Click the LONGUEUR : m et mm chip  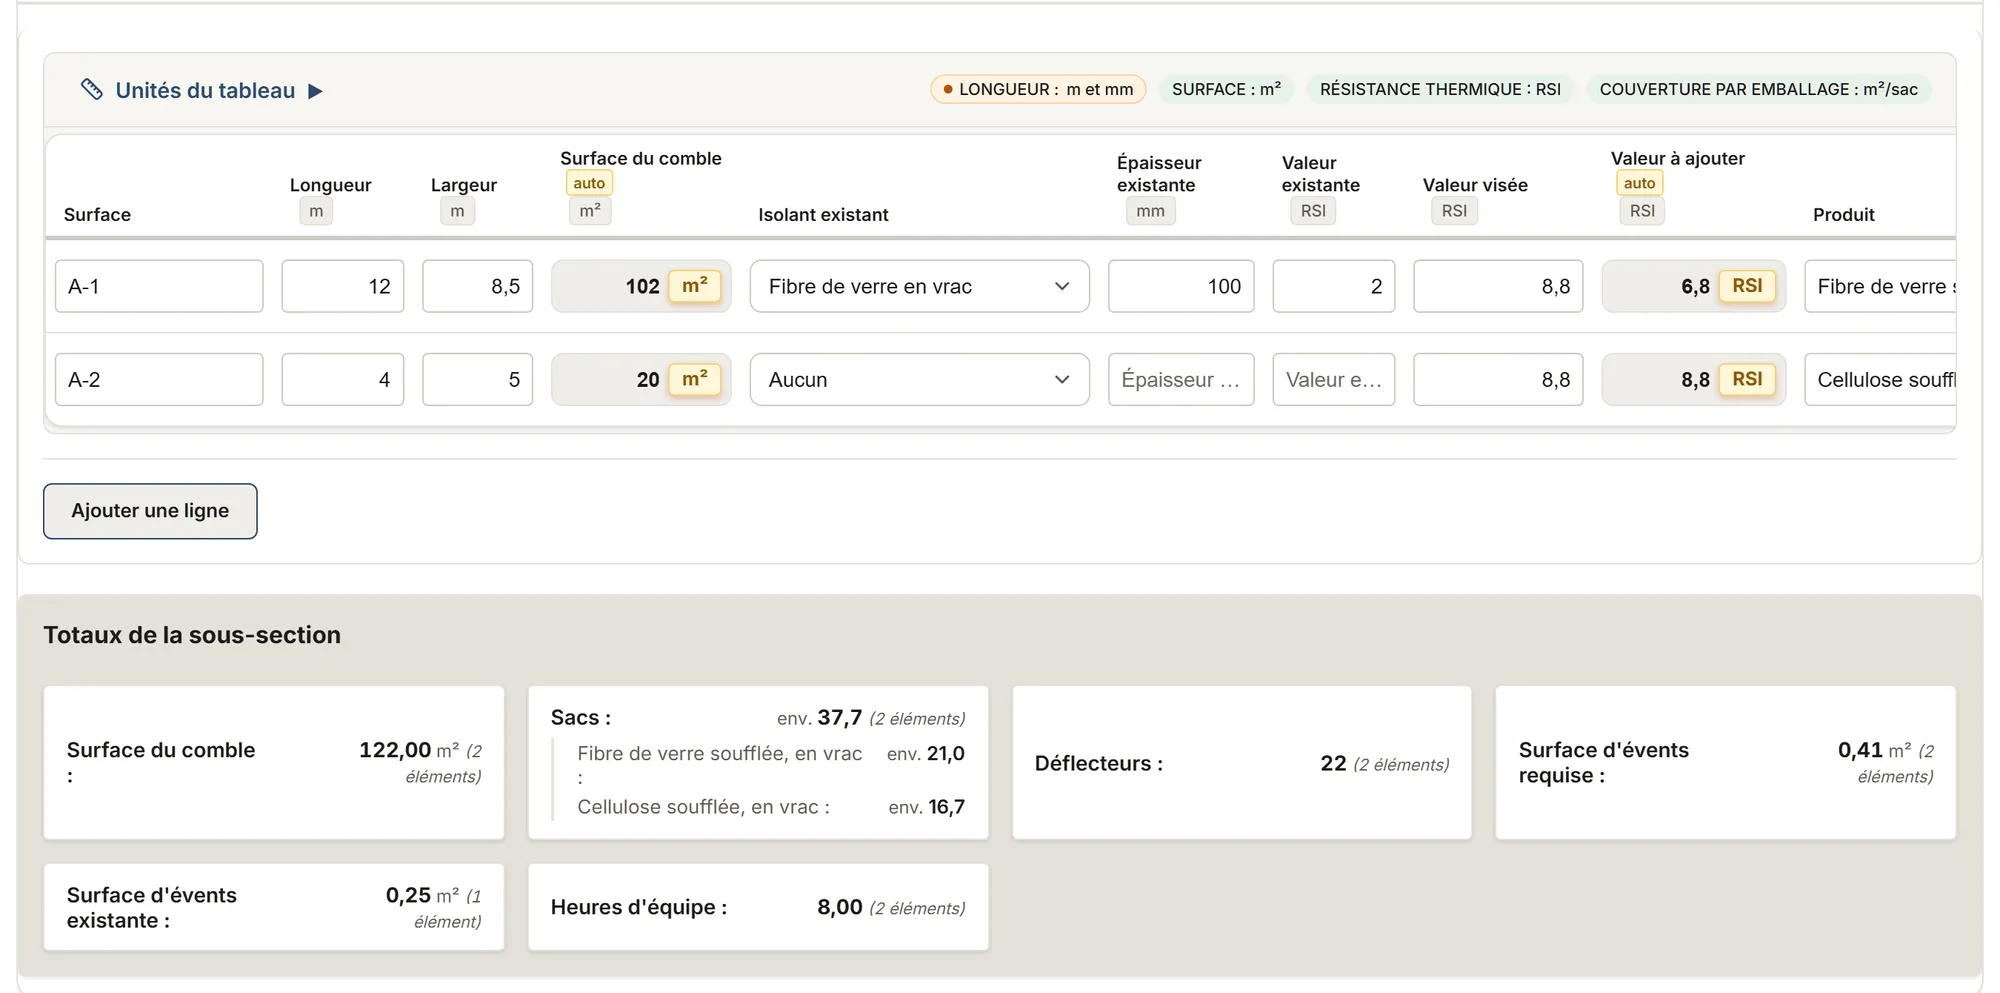pyautogui.click(x=1038, y=89)
